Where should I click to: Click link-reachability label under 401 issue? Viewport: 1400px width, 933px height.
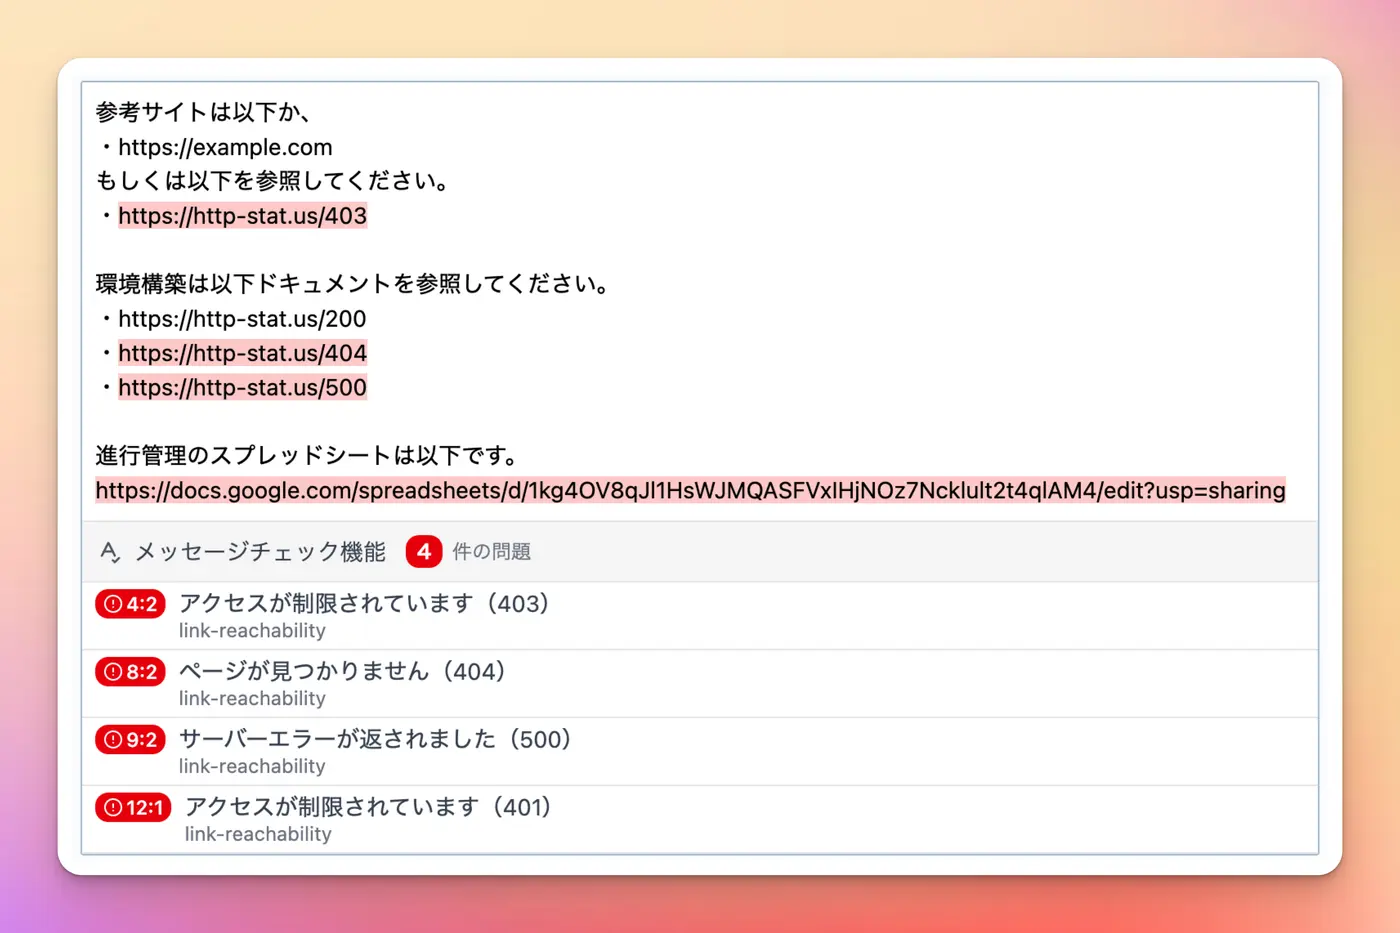pos(258,834)
